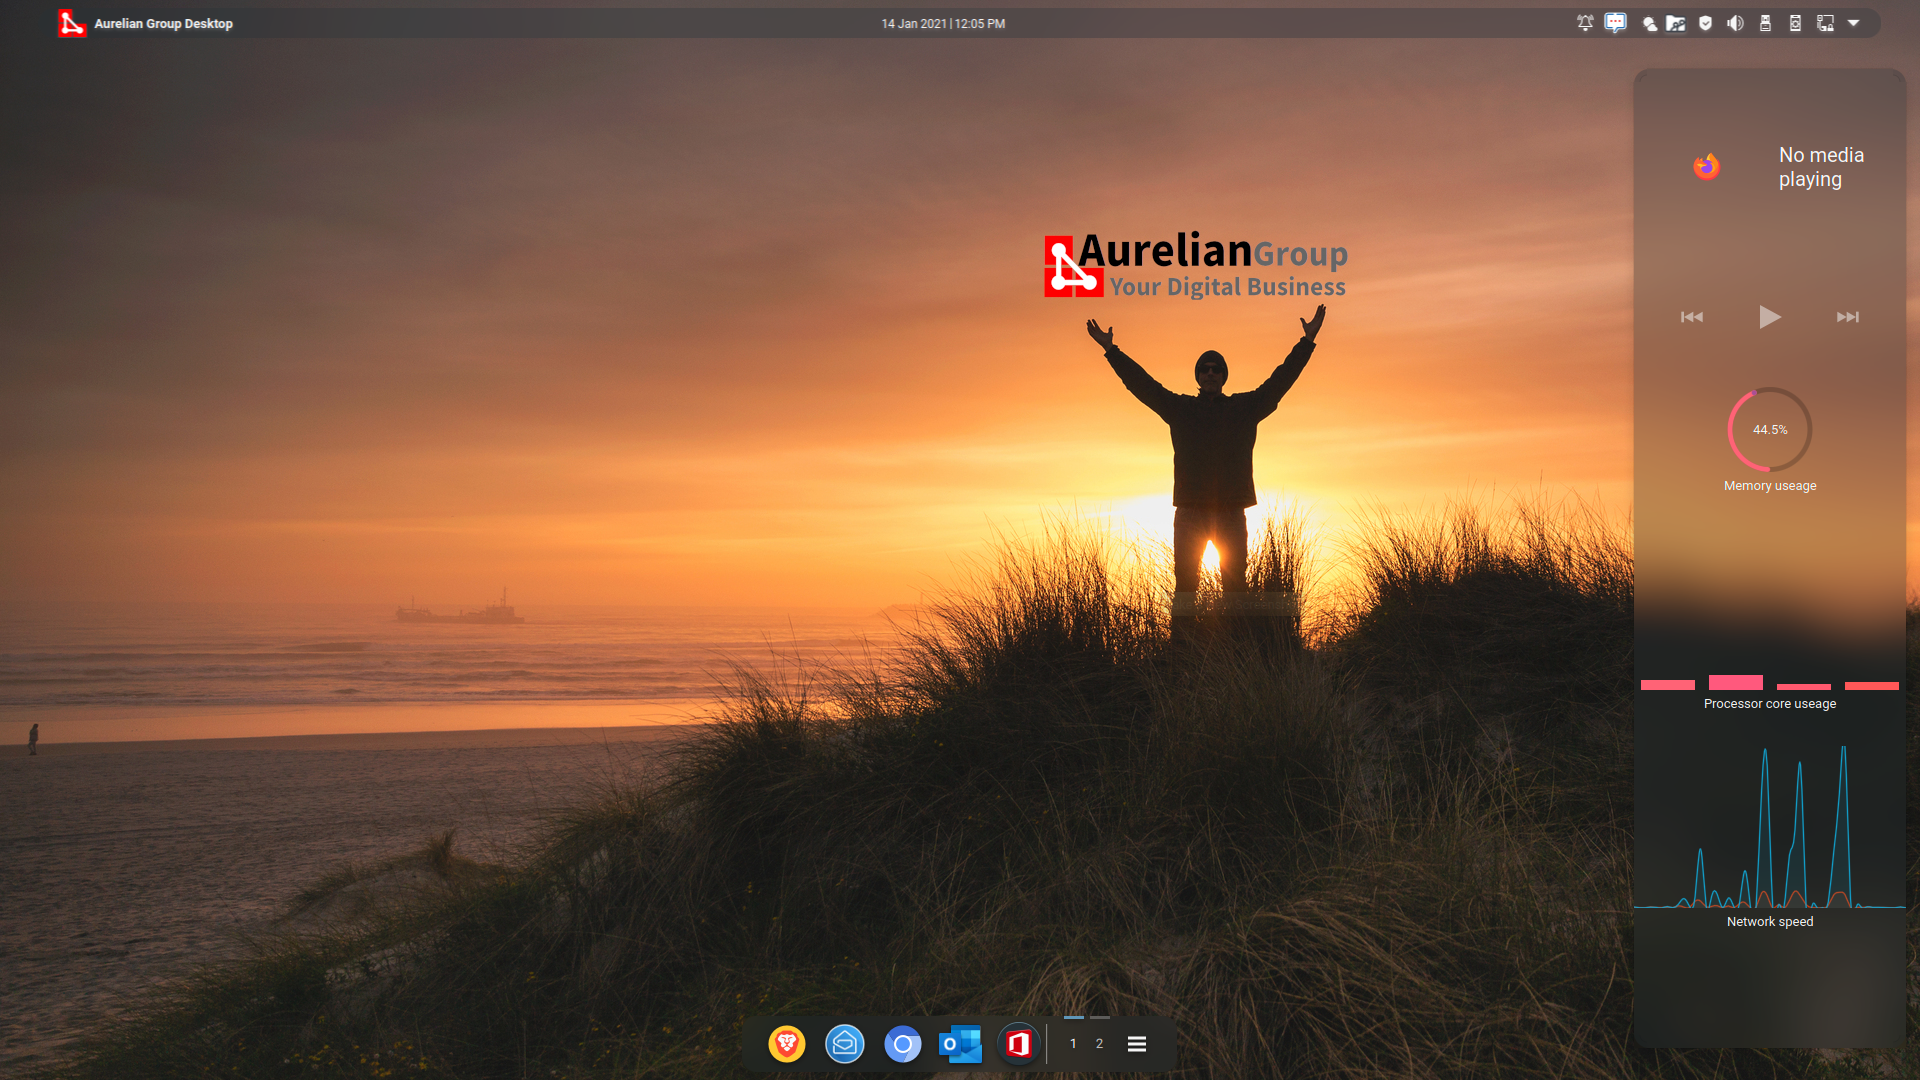Image resolution: width=1920 pixels, height=1080 pixels.
Task: Launch Microsoft Outlook from the dock
Action: [x=960, y=1044]
